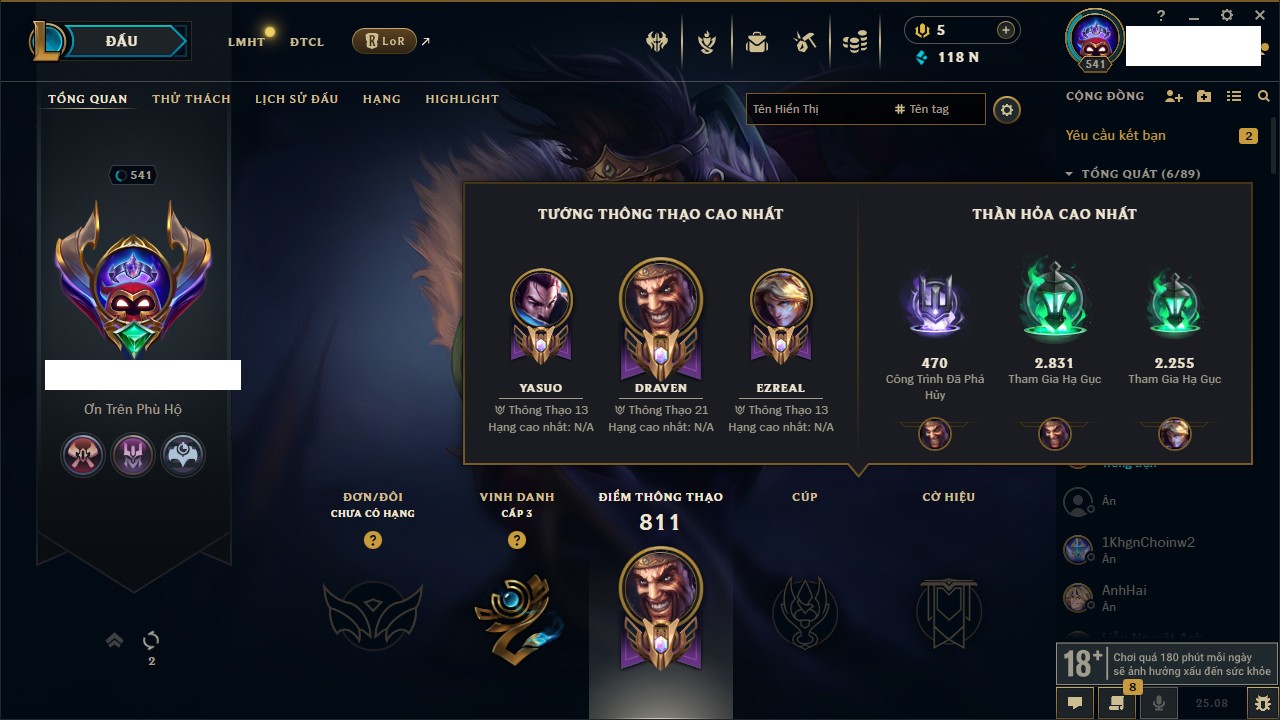The height and width of the screenshot is (720, 1280).
Task: Toggle the microphone mute button
Action: [x=1159, y=703]
